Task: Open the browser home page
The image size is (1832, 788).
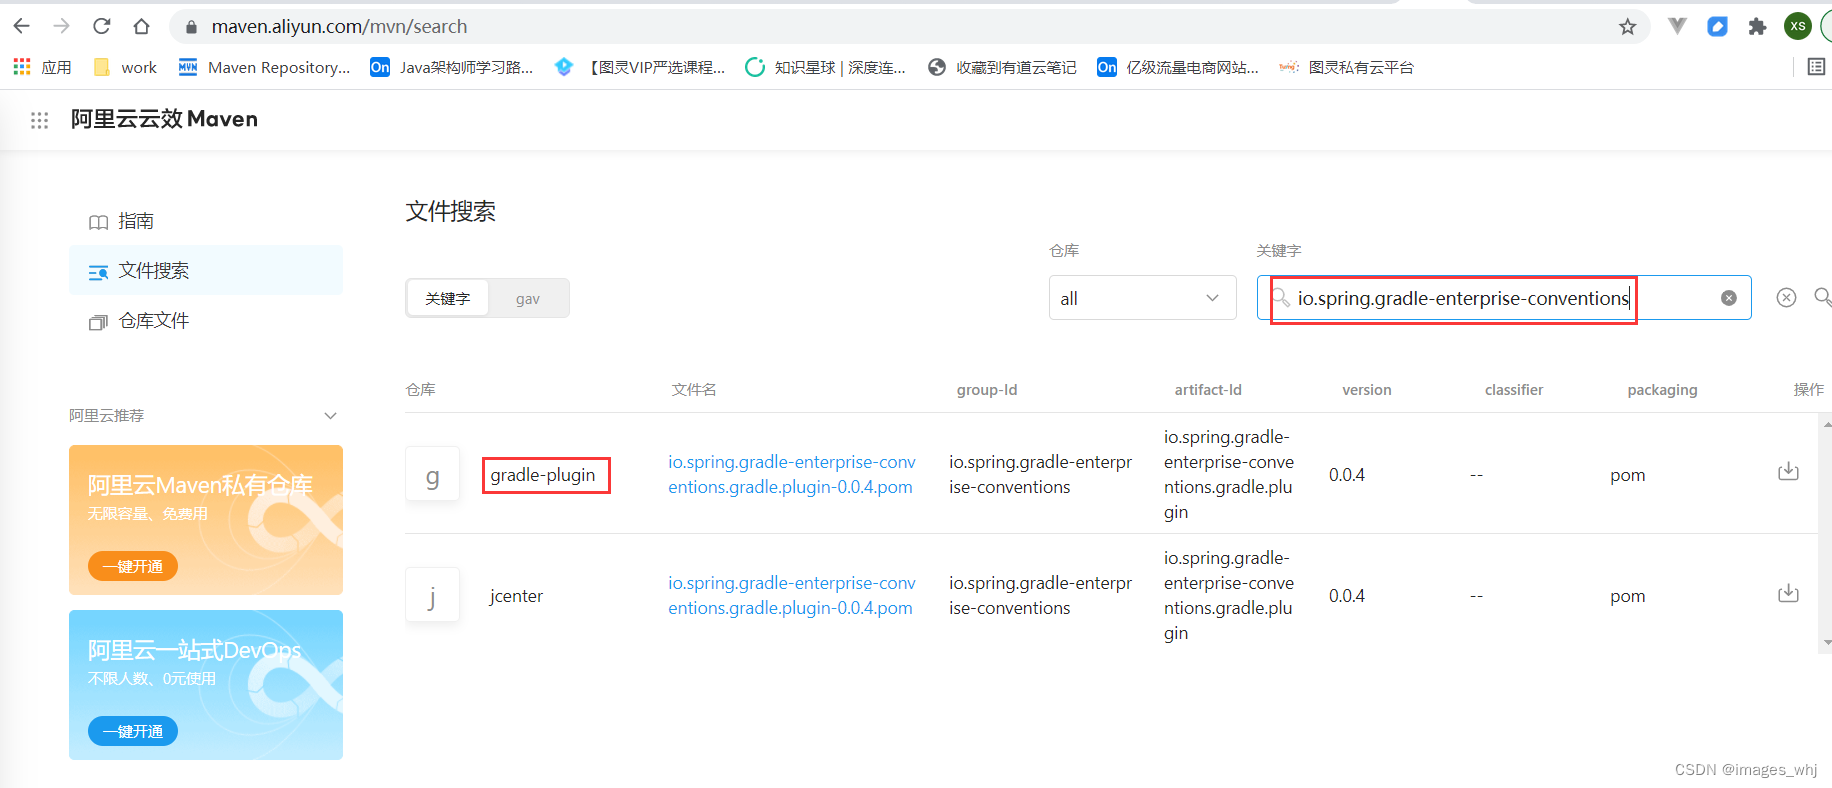Action: point(141,26)
